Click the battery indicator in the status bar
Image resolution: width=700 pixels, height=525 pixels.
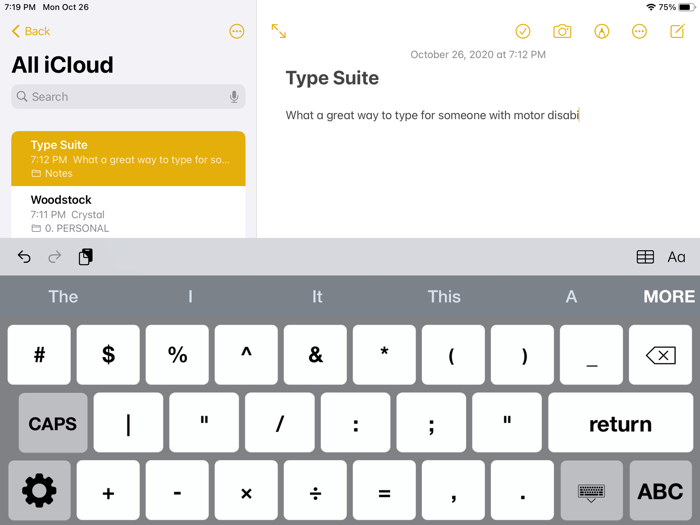tap(685, 7)
